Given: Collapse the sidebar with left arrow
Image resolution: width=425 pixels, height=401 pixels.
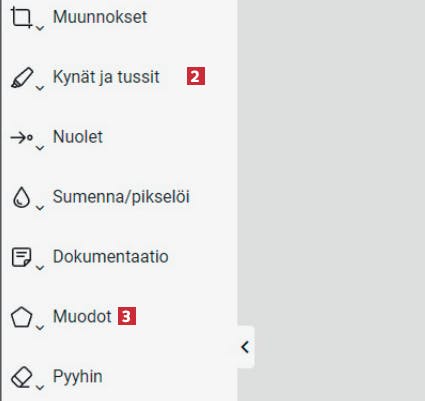Looking at the screenshot, I should [245, 347].
